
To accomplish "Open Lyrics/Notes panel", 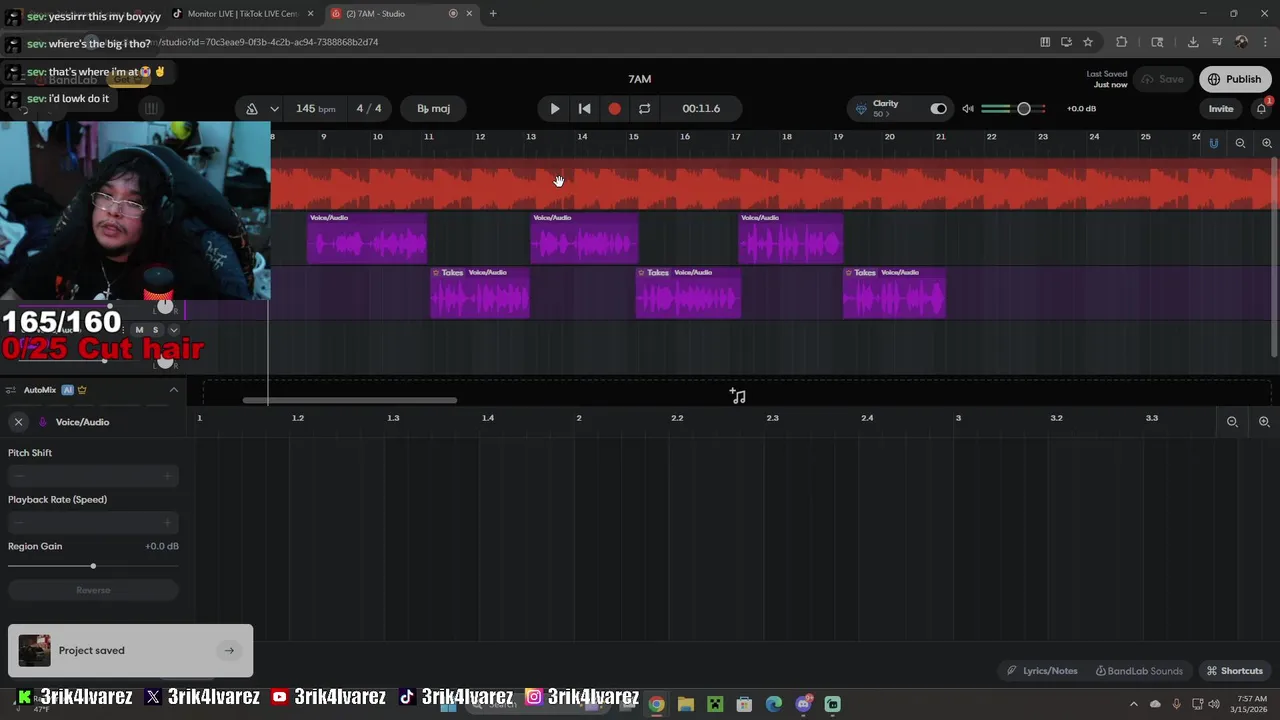I will point(1042,671).
